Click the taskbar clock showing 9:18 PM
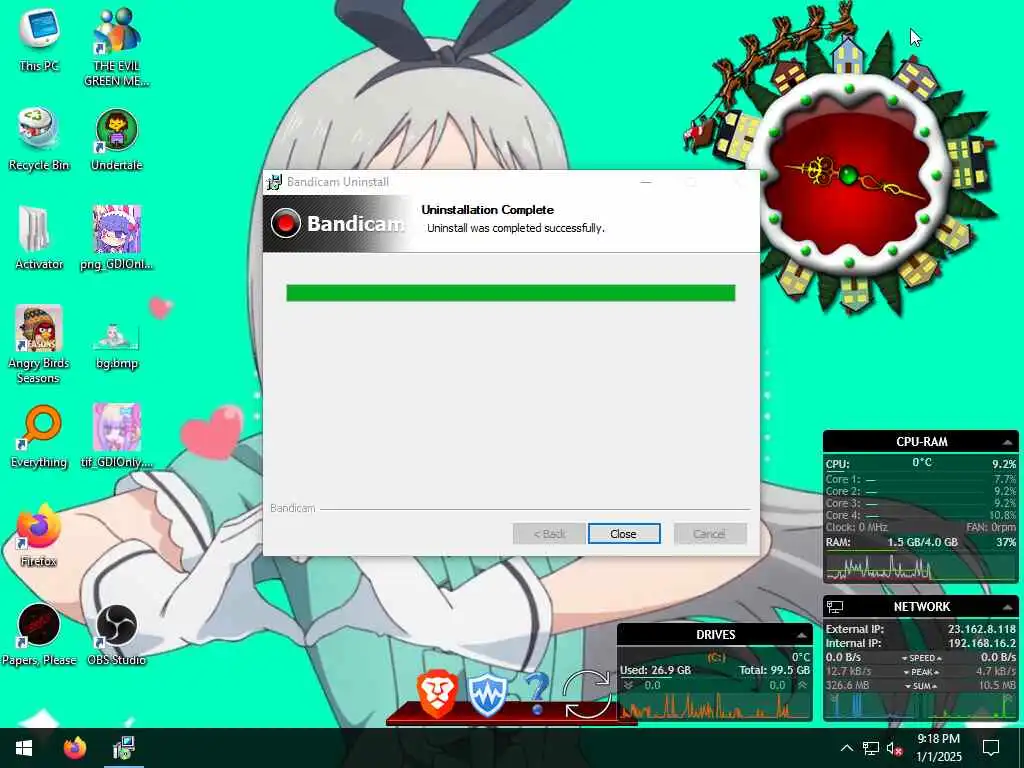The image size is (1024, 768). [x=938, y=748]
